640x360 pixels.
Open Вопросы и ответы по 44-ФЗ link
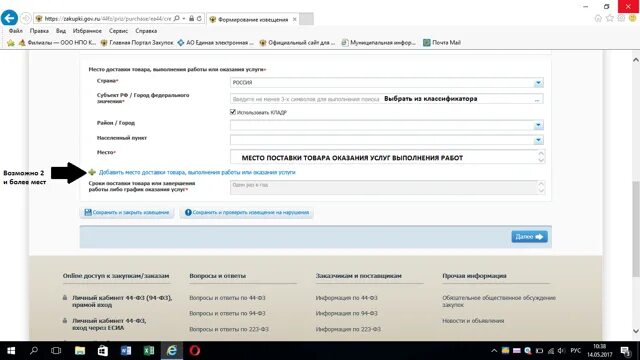[x=227, y=298]
